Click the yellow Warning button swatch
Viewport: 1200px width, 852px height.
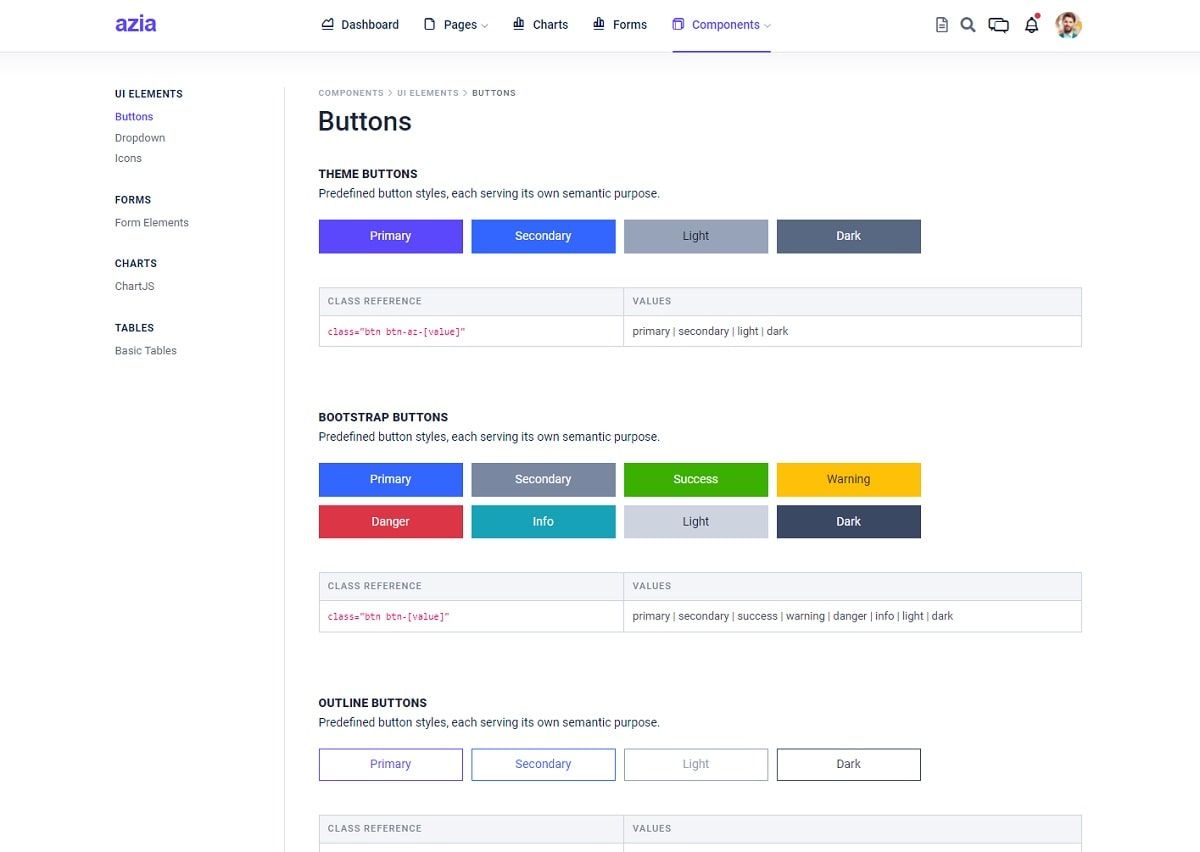point(848,479)
